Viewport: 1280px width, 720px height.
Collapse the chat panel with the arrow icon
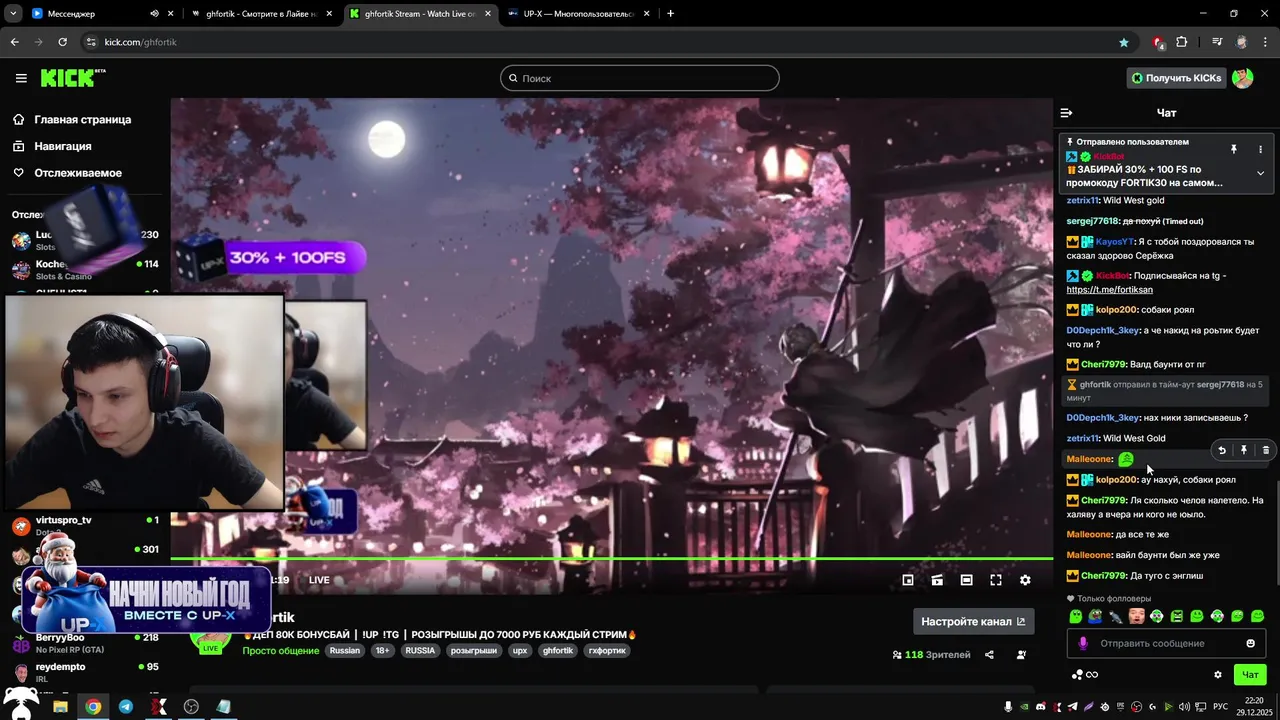point(1066,113)
